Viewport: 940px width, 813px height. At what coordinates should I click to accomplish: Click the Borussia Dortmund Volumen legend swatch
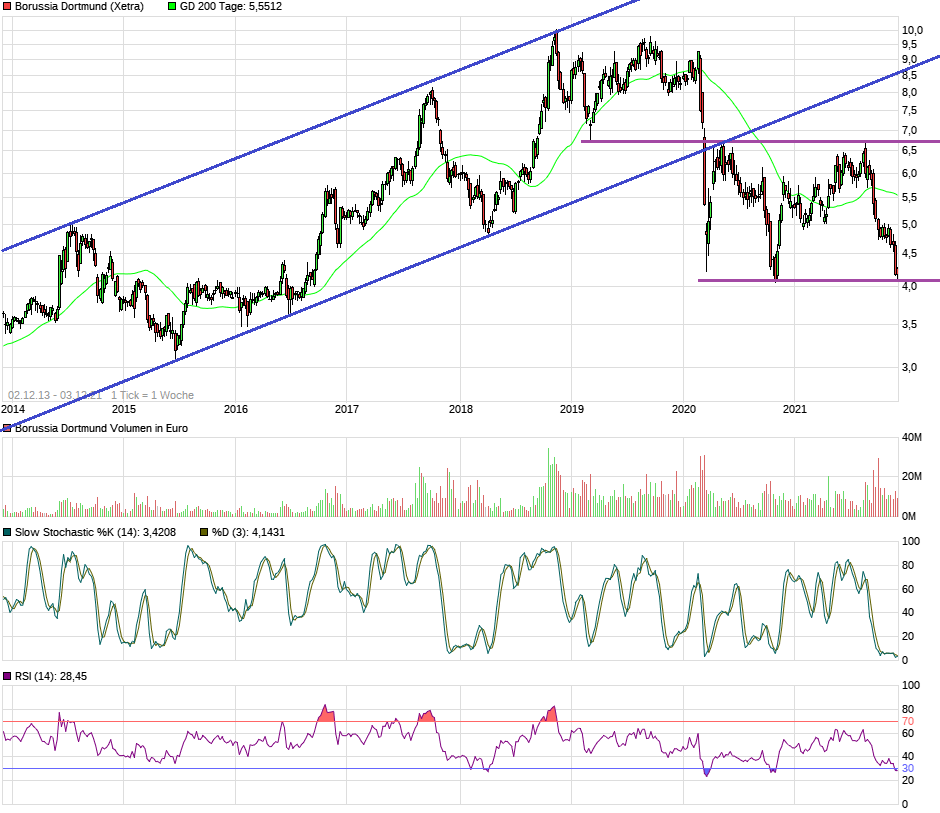(7, 428)
